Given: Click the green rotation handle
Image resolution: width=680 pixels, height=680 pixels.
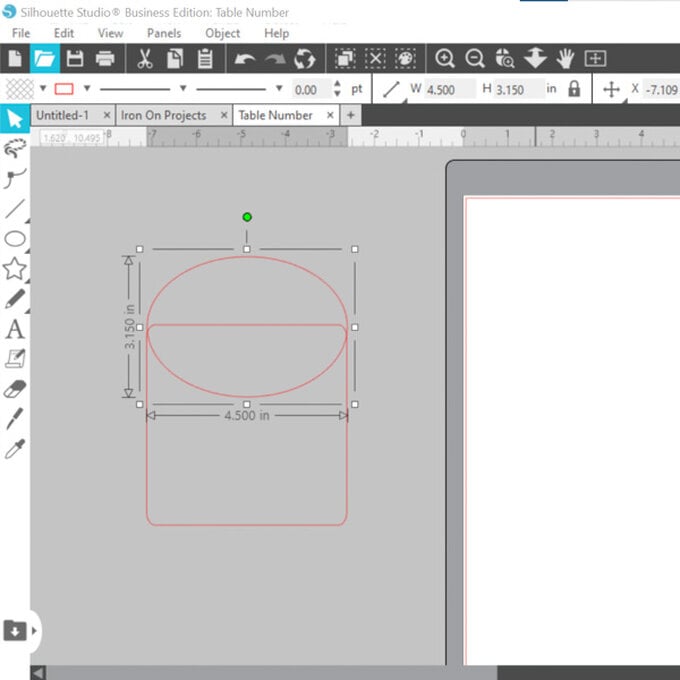Looking at the screenshot, I should click(247, 217).
